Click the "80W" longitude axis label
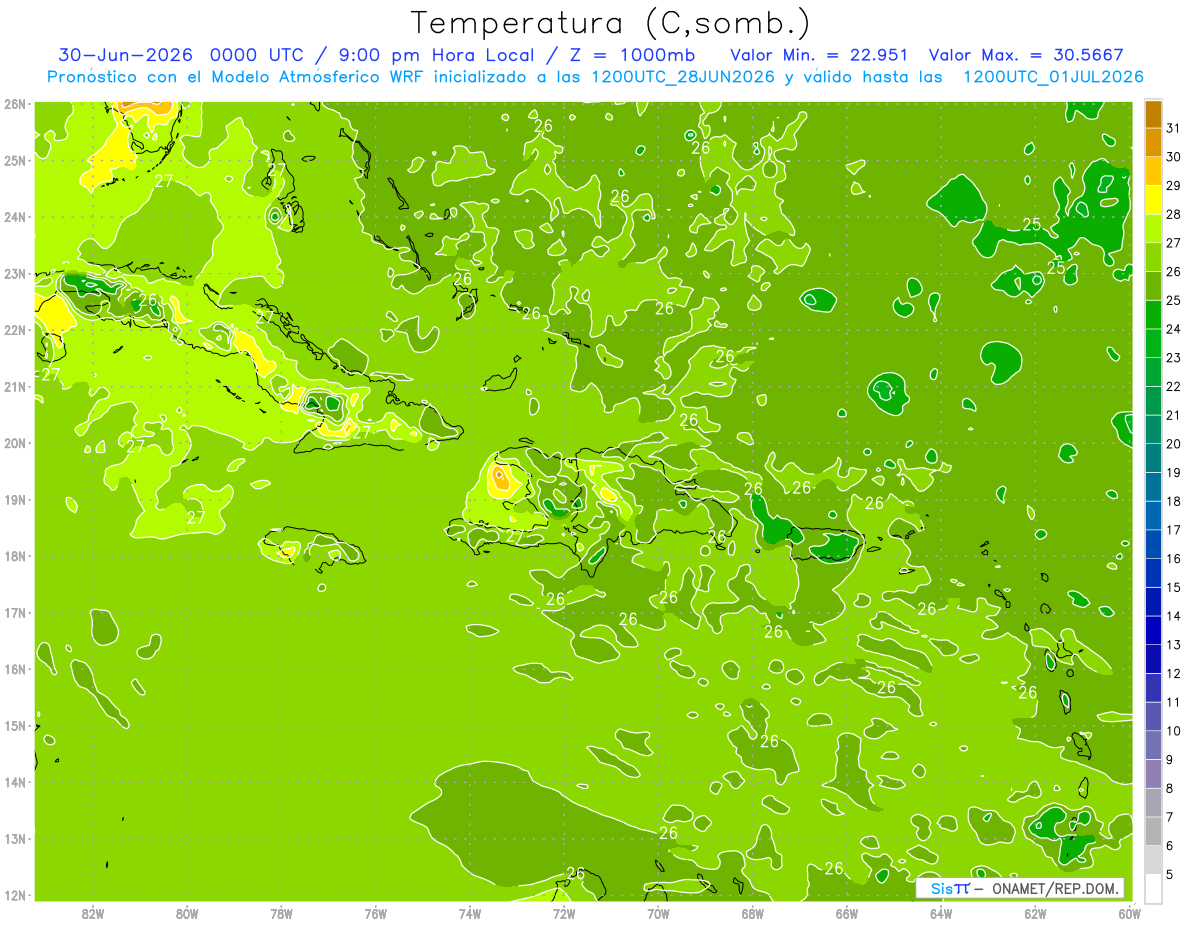The width and height of the screenshot is (1200, 927). (x=187, y=913)
